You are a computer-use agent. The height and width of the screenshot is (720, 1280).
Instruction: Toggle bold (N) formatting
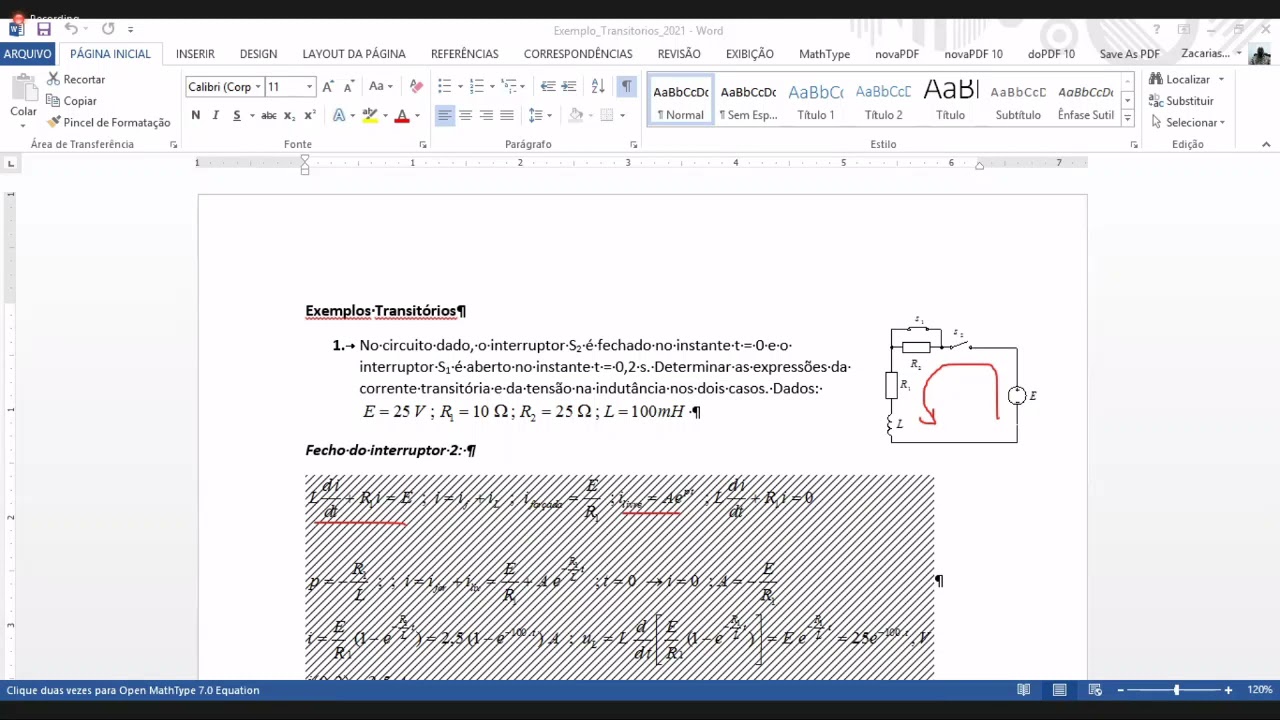[x=195, y=116]
